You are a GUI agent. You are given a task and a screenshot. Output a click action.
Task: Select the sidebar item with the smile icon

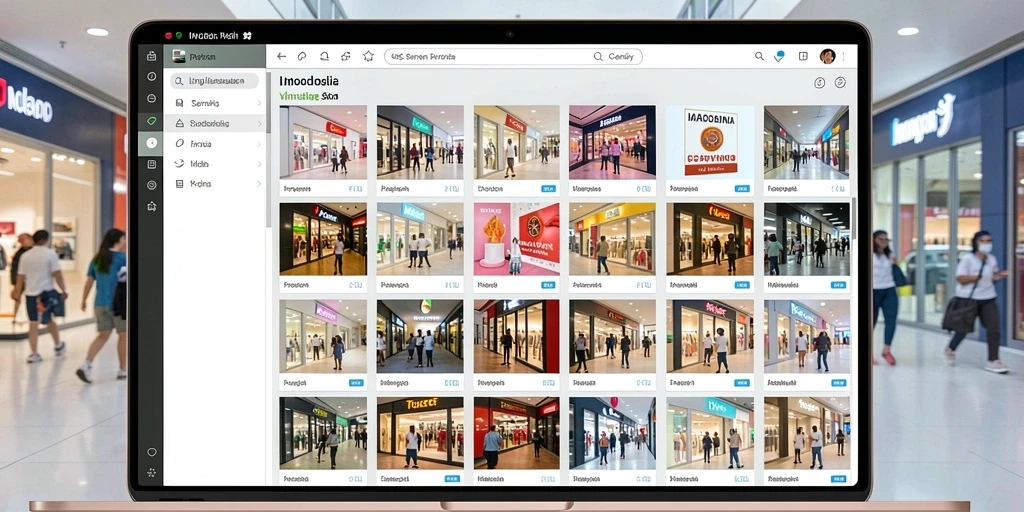pos(215,164)
